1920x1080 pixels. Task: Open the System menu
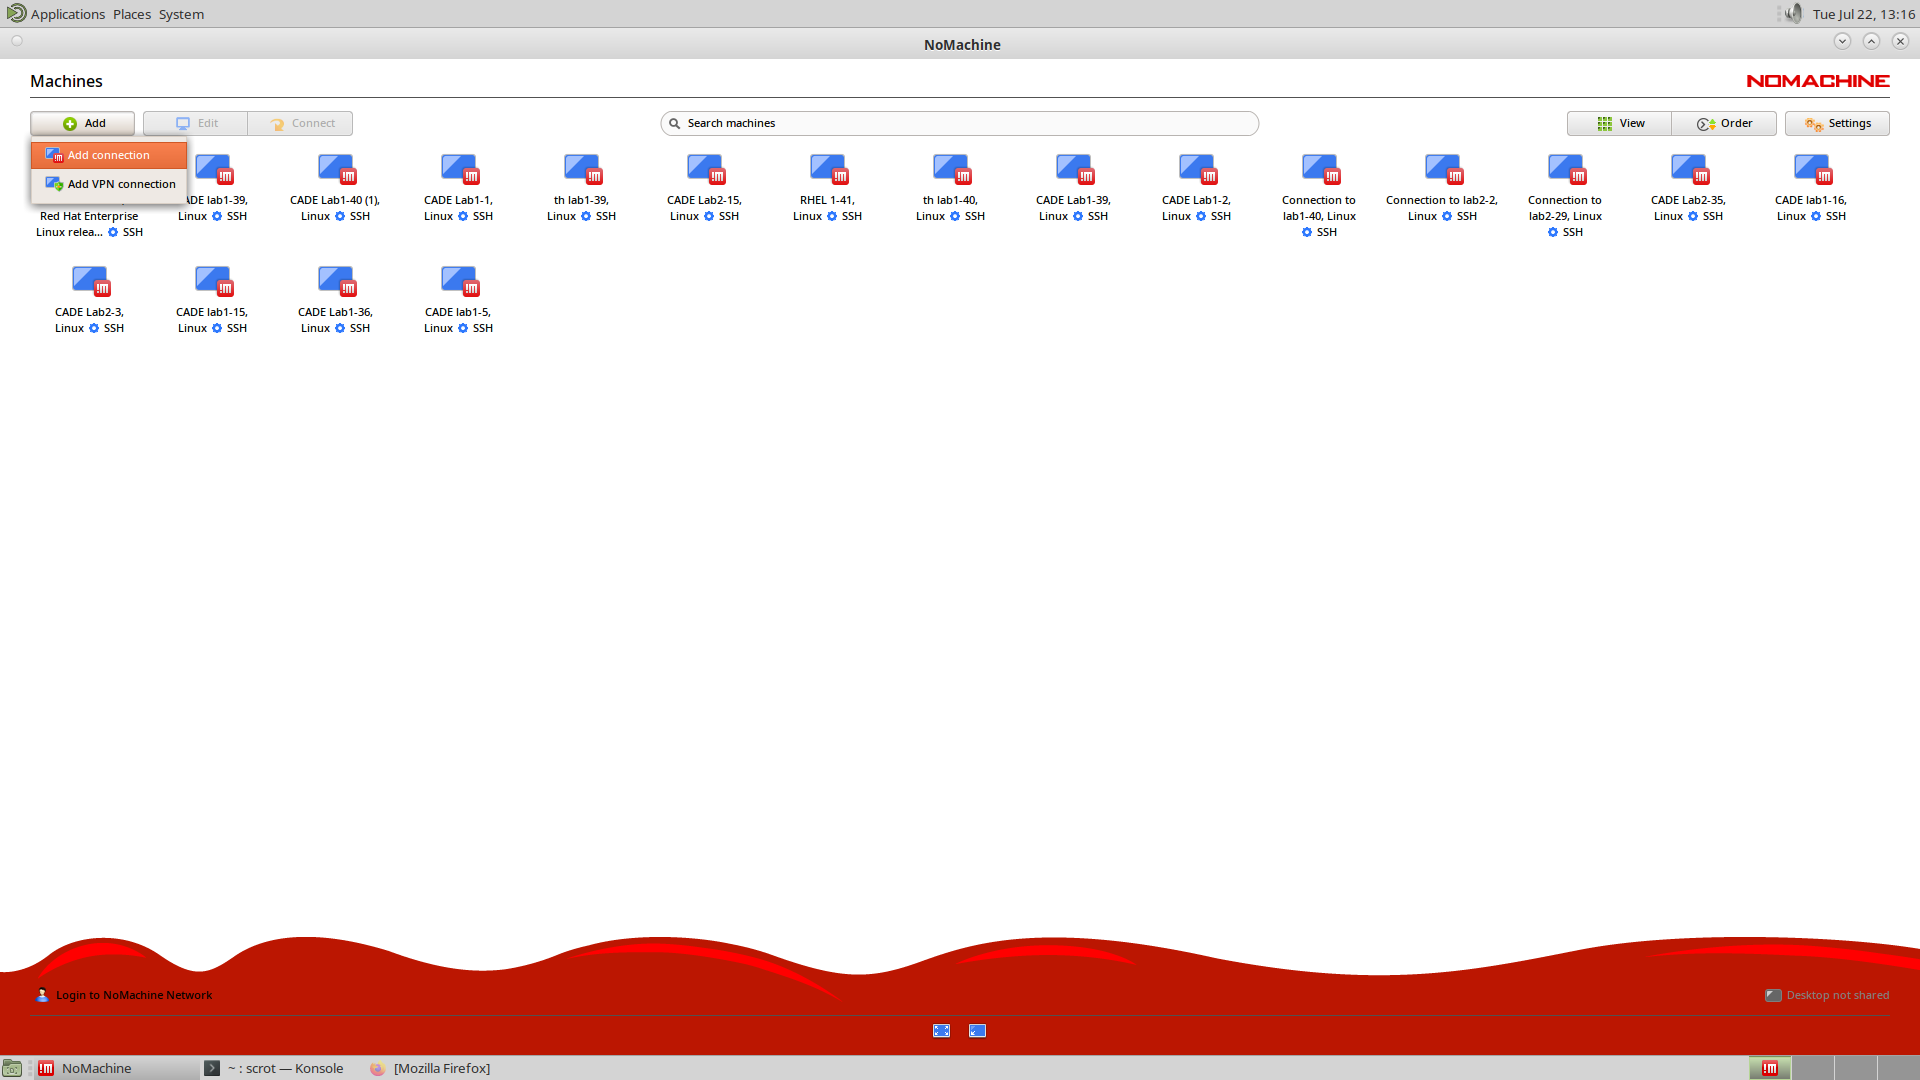[181, 14]
